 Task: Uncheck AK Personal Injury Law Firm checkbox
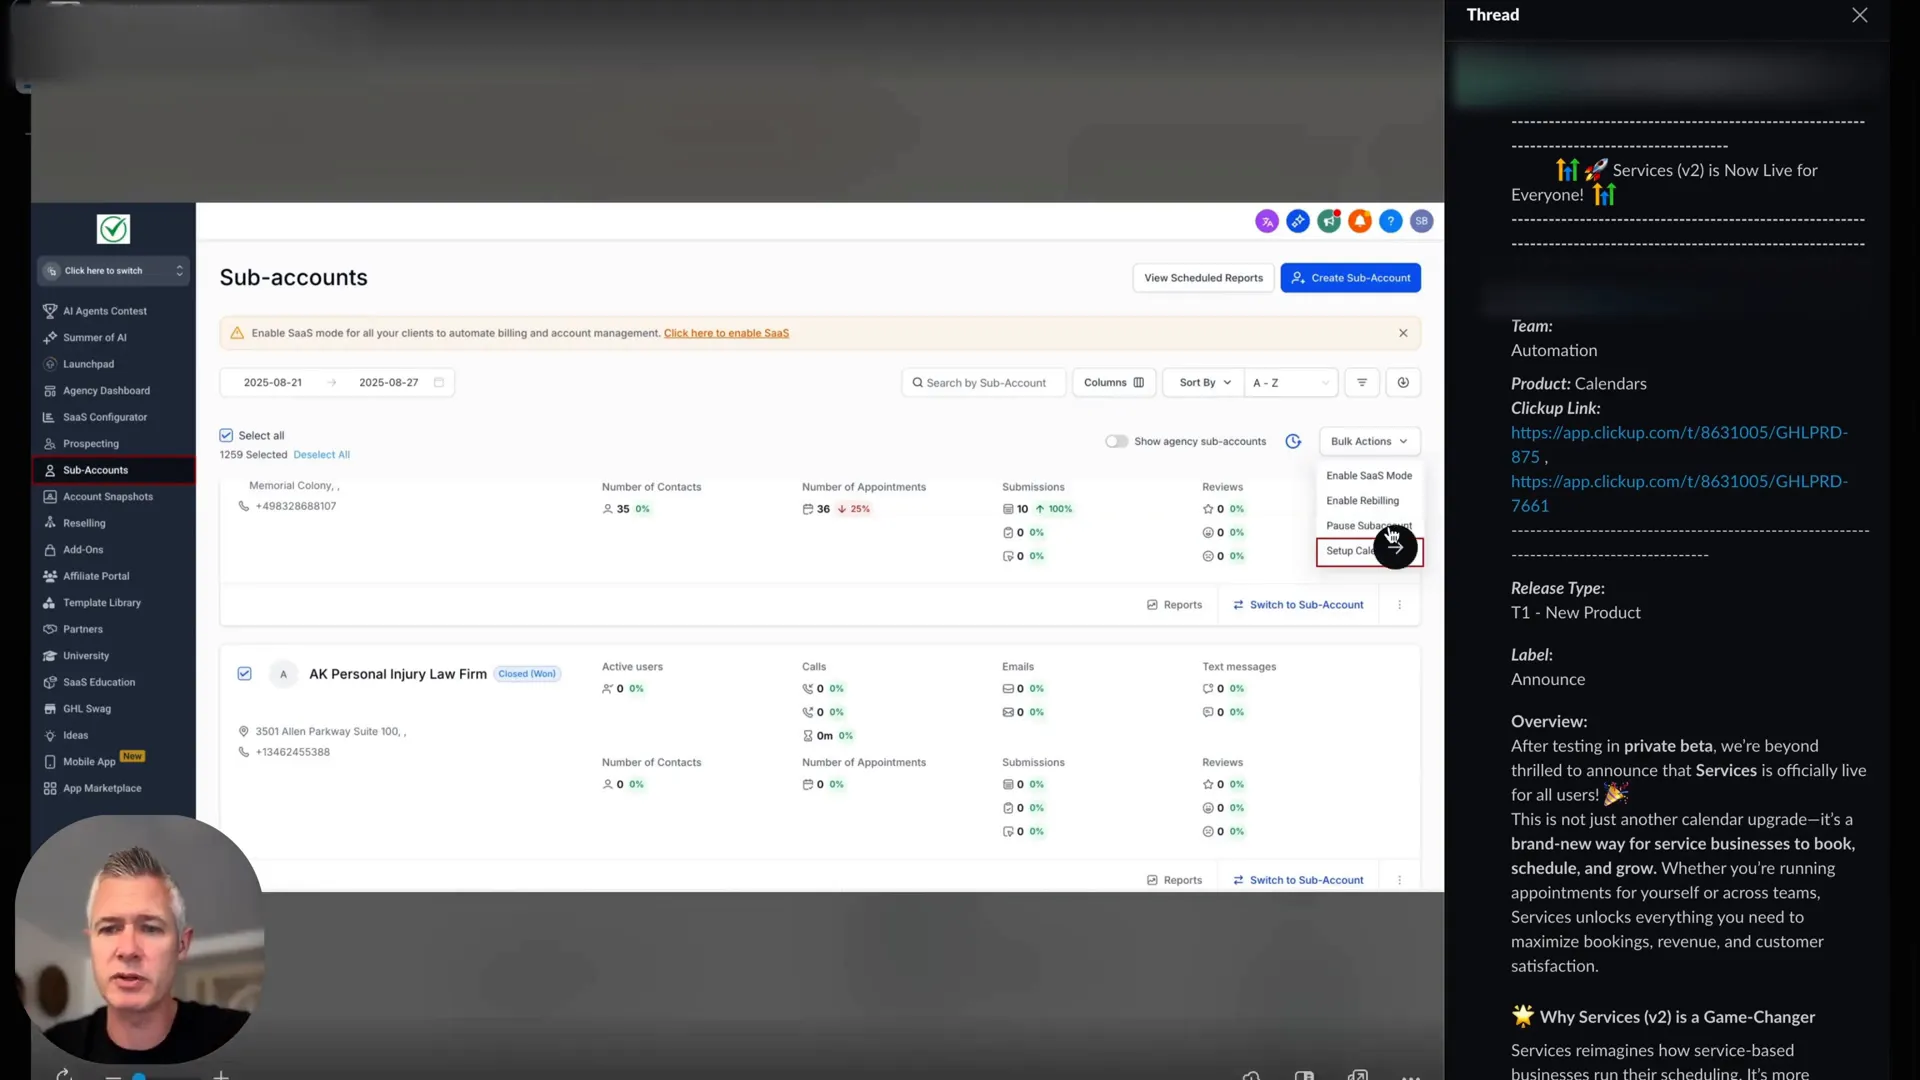pos(244,673)
